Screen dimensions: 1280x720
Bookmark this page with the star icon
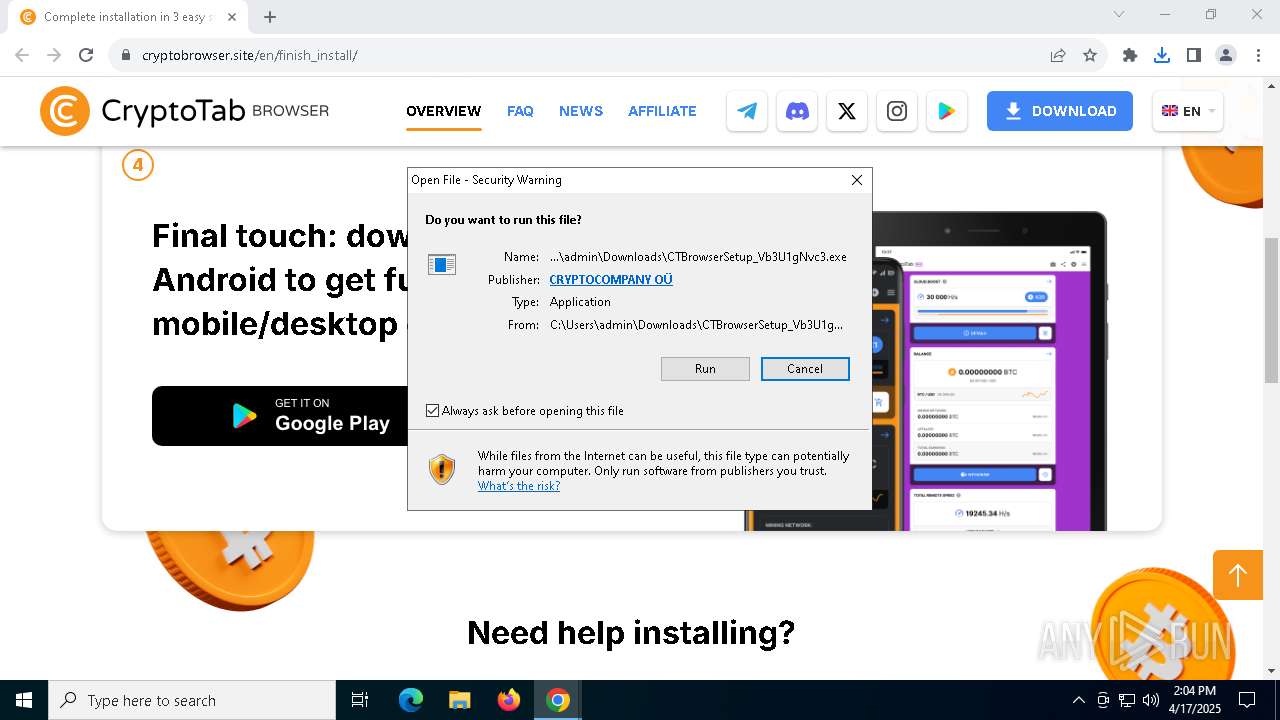[x=1090, y=55]
